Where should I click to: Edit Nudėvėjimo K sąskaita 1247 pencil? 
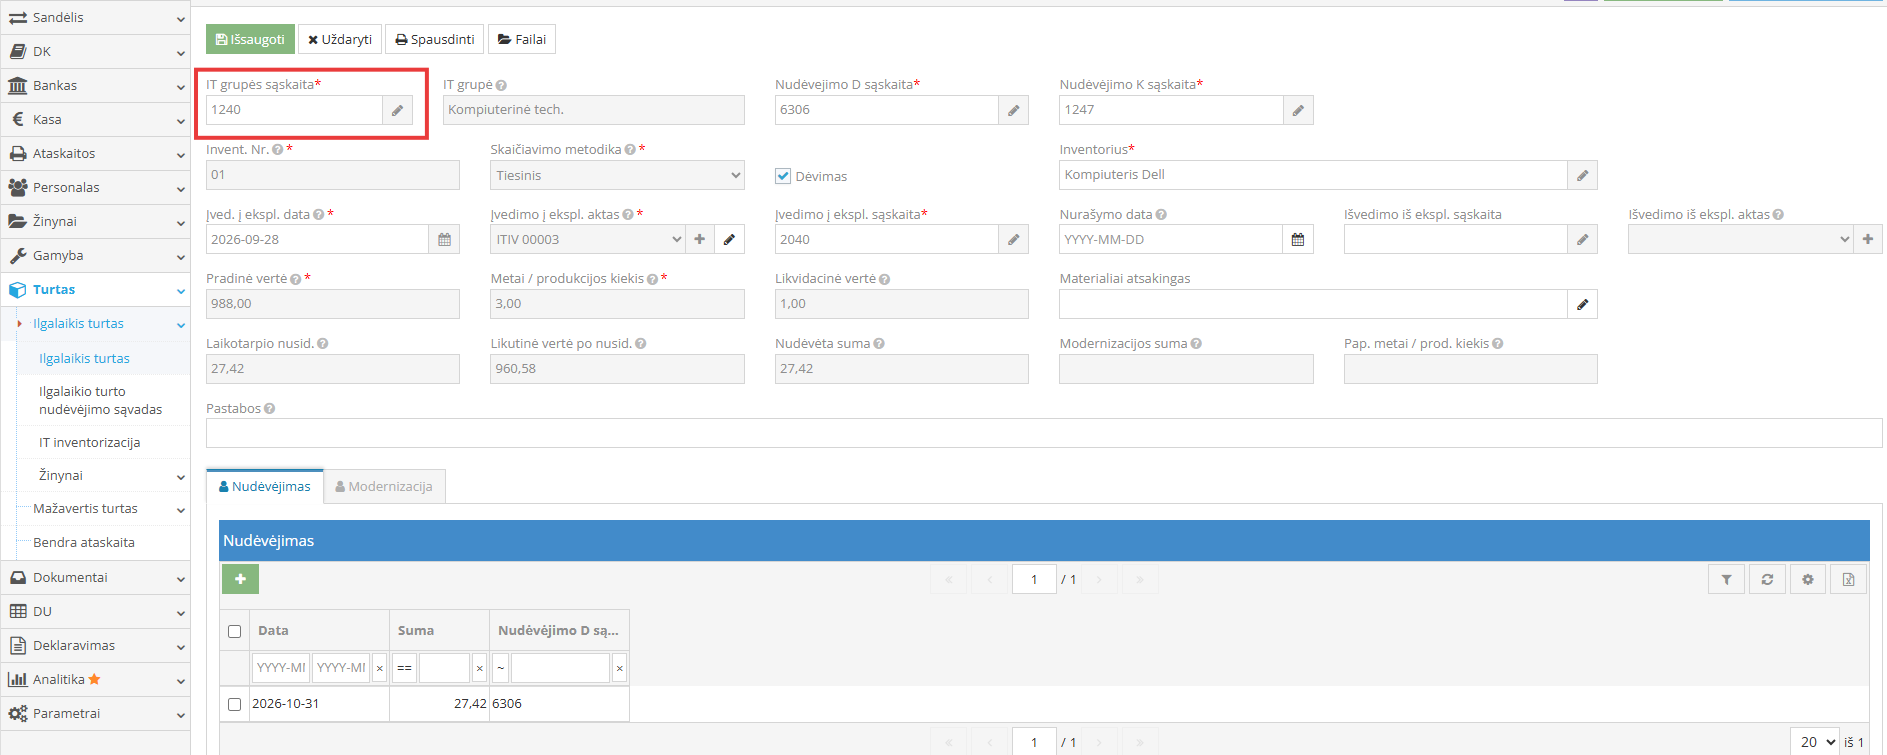coord(1298,110)
